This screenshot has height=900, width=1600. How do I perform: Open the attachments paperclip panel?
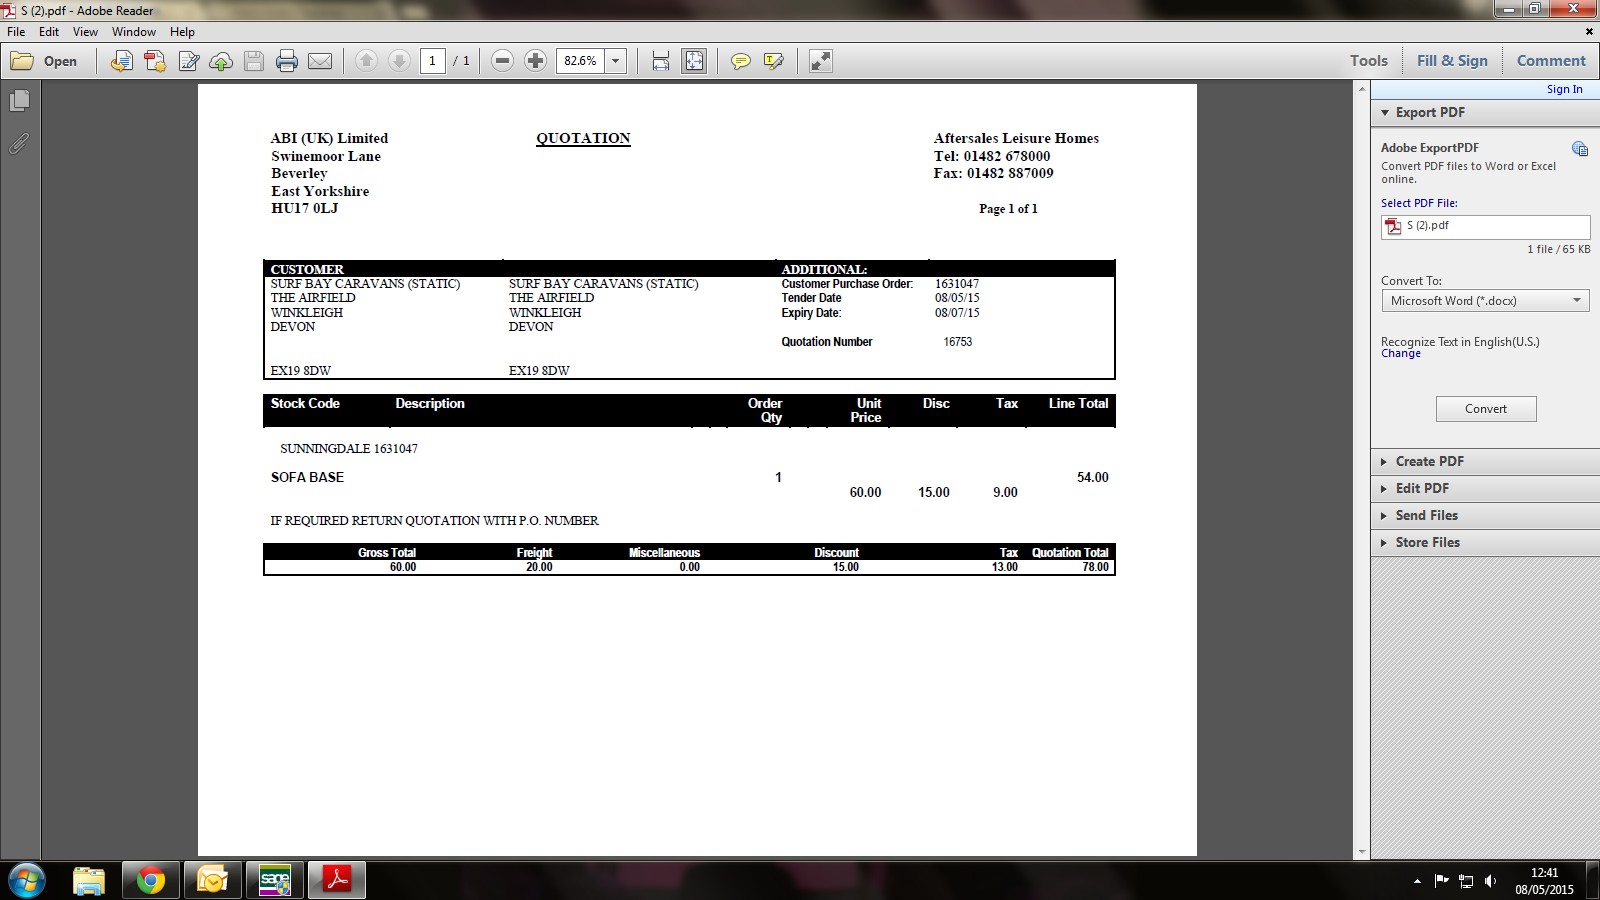(x=19, y=144)
